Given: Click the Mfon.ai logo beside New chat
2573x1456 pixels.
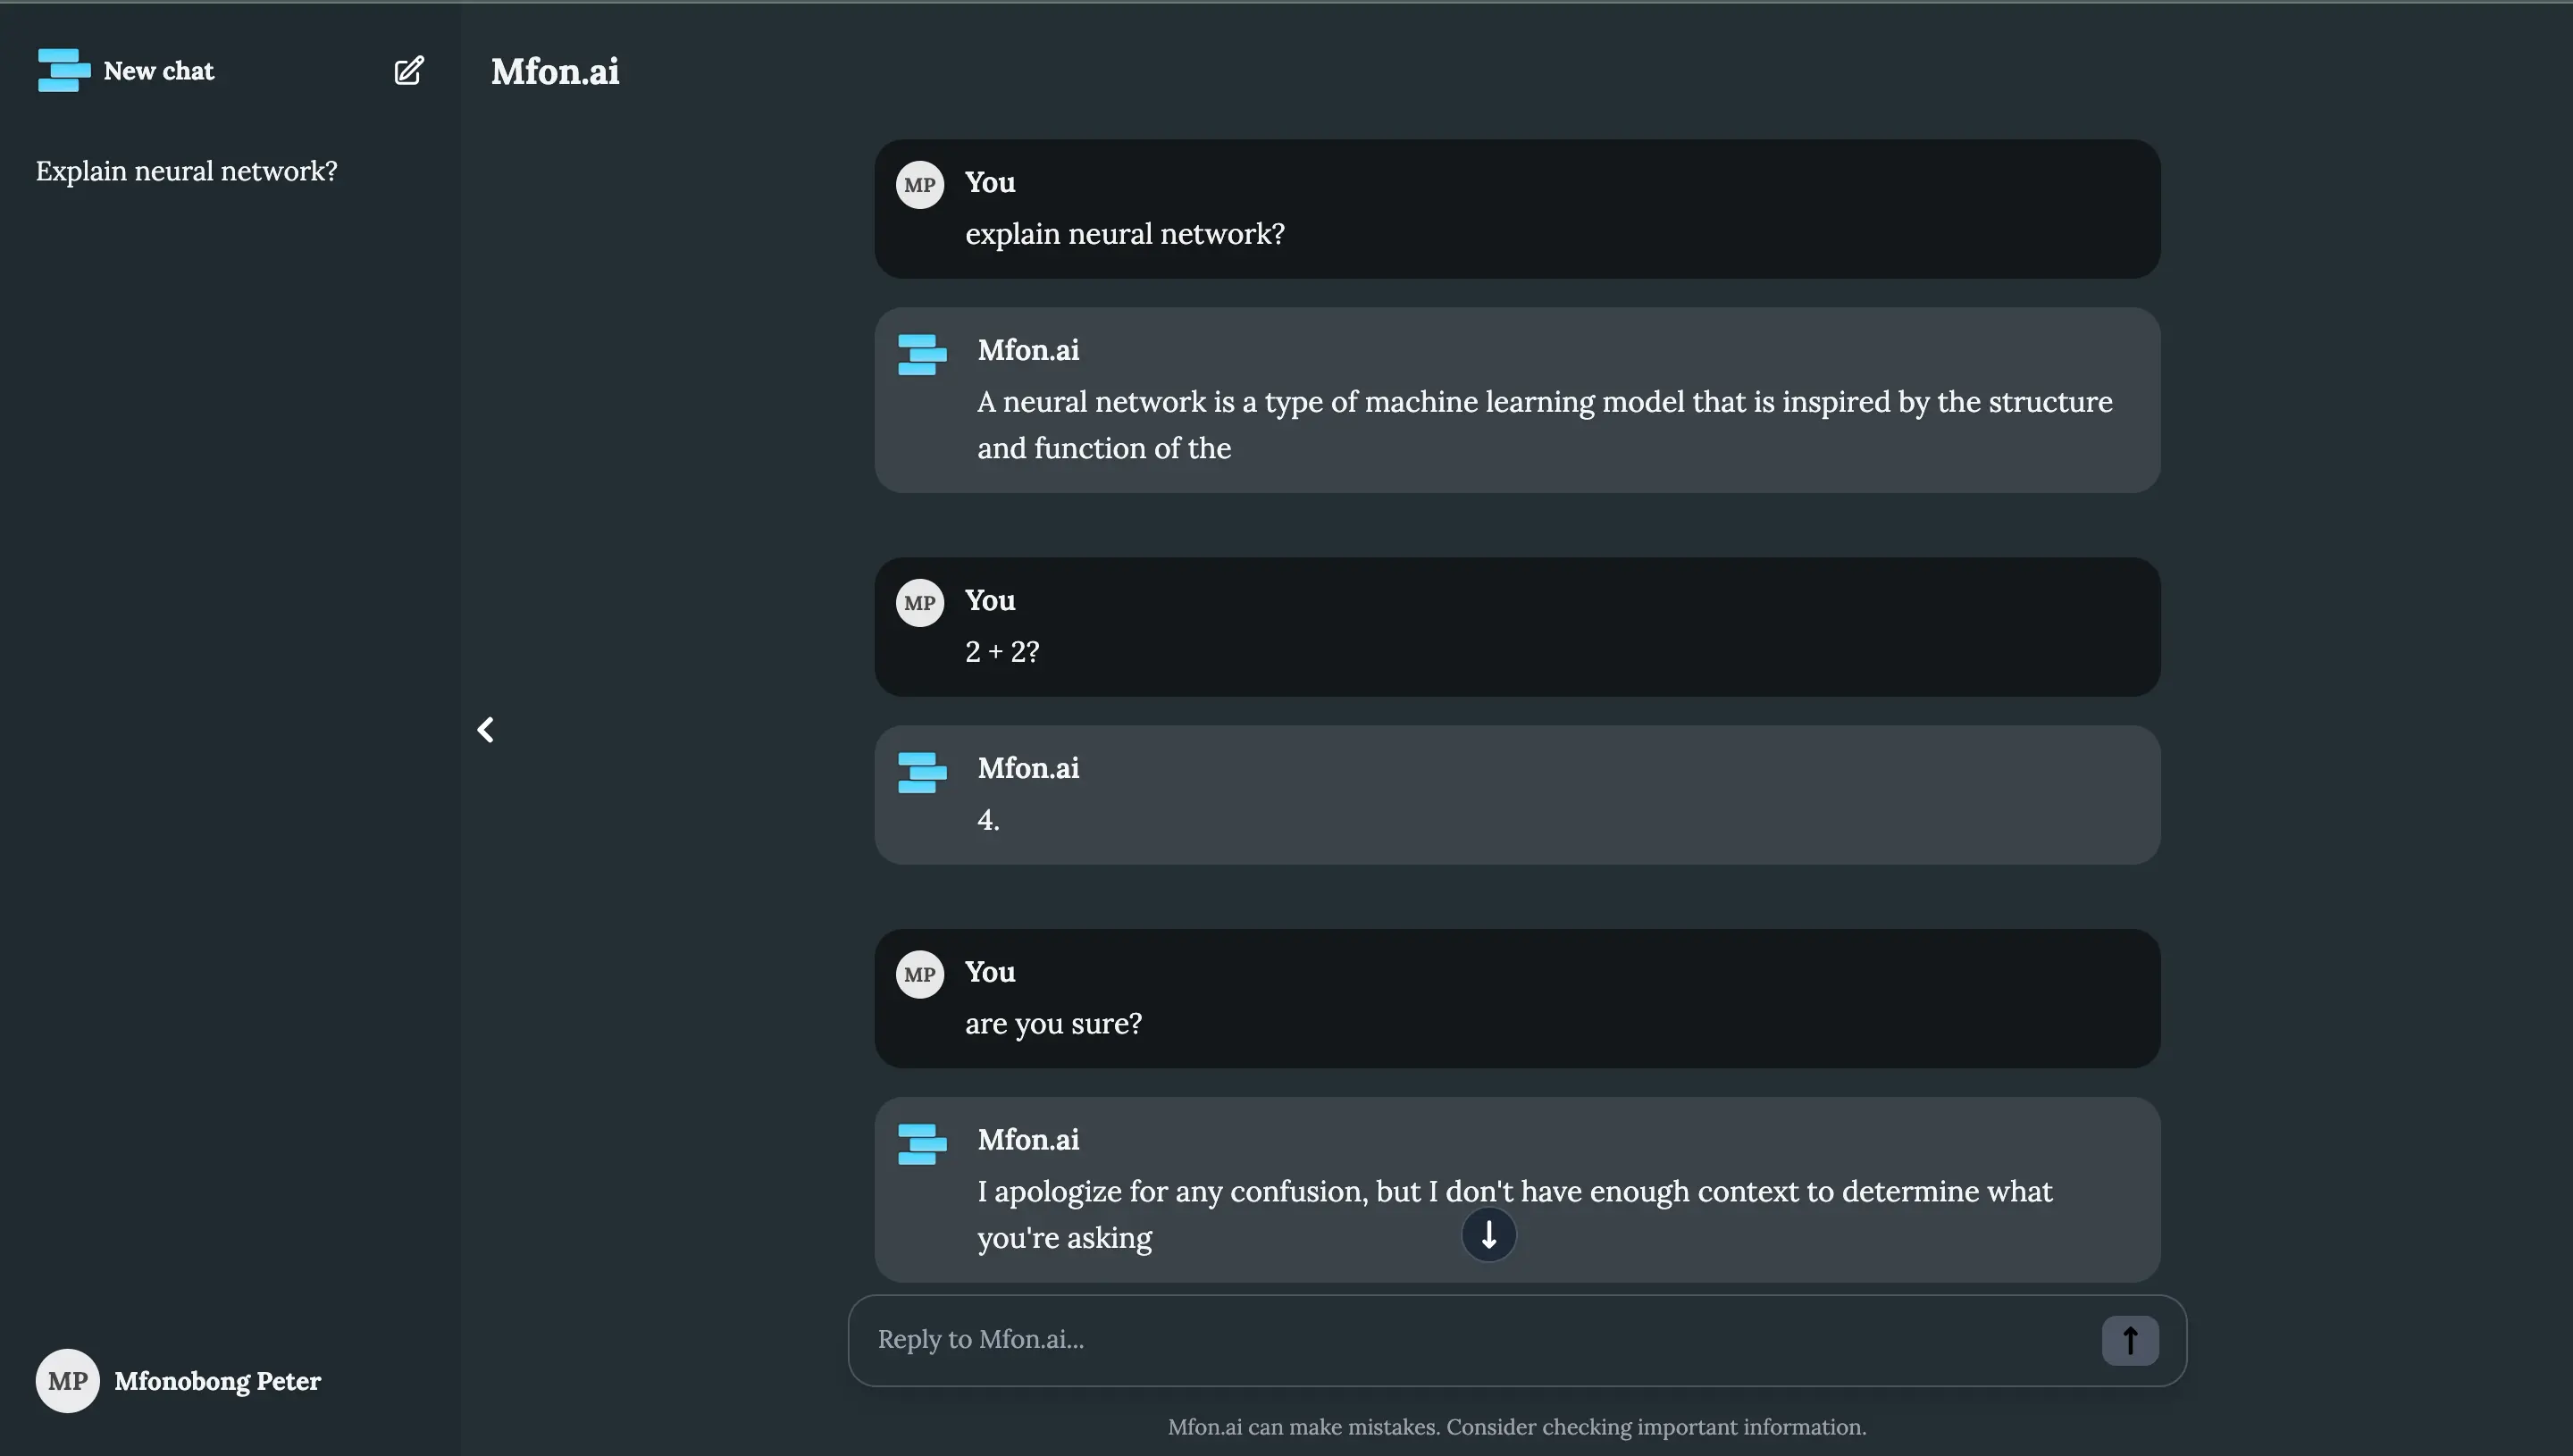Looking at the screenshot, I should [x=63, y=70].
